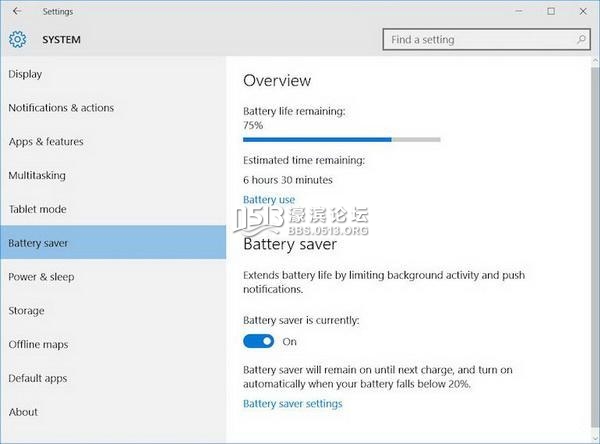Open the Multitasking section
The width and height of the screenshot is (600, 444).
[37, 176]
